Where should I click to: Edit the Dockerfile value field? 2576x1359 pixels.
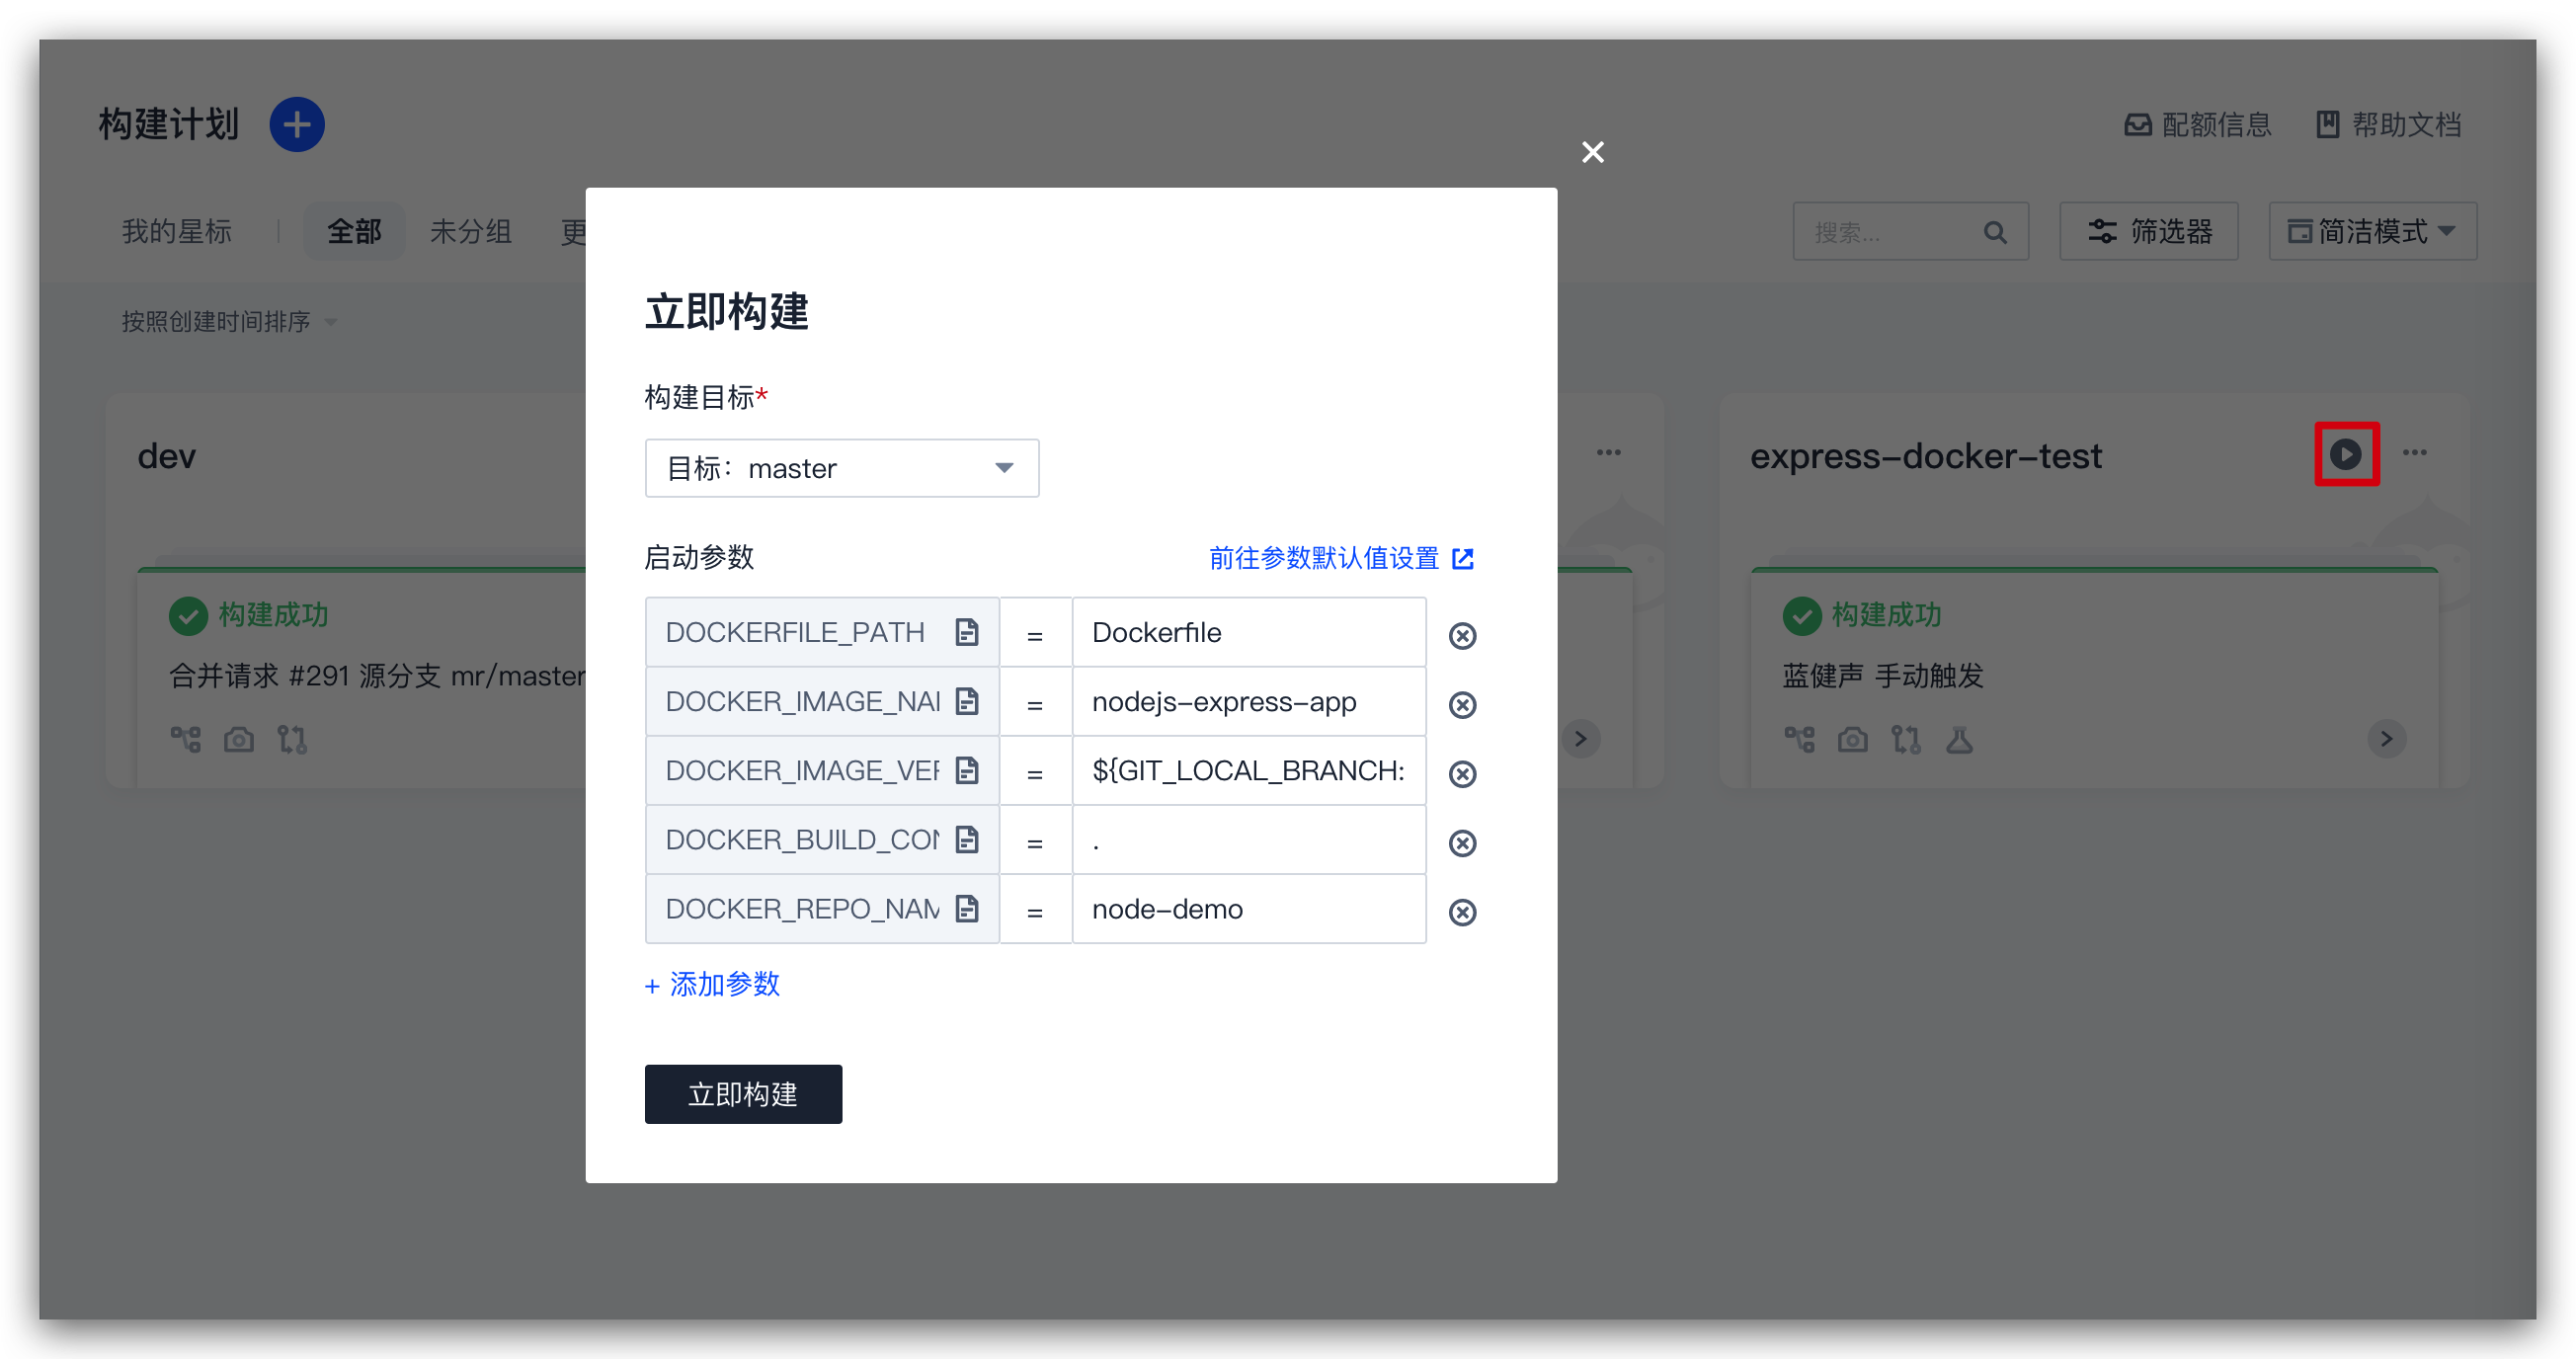pos(1249,632)
